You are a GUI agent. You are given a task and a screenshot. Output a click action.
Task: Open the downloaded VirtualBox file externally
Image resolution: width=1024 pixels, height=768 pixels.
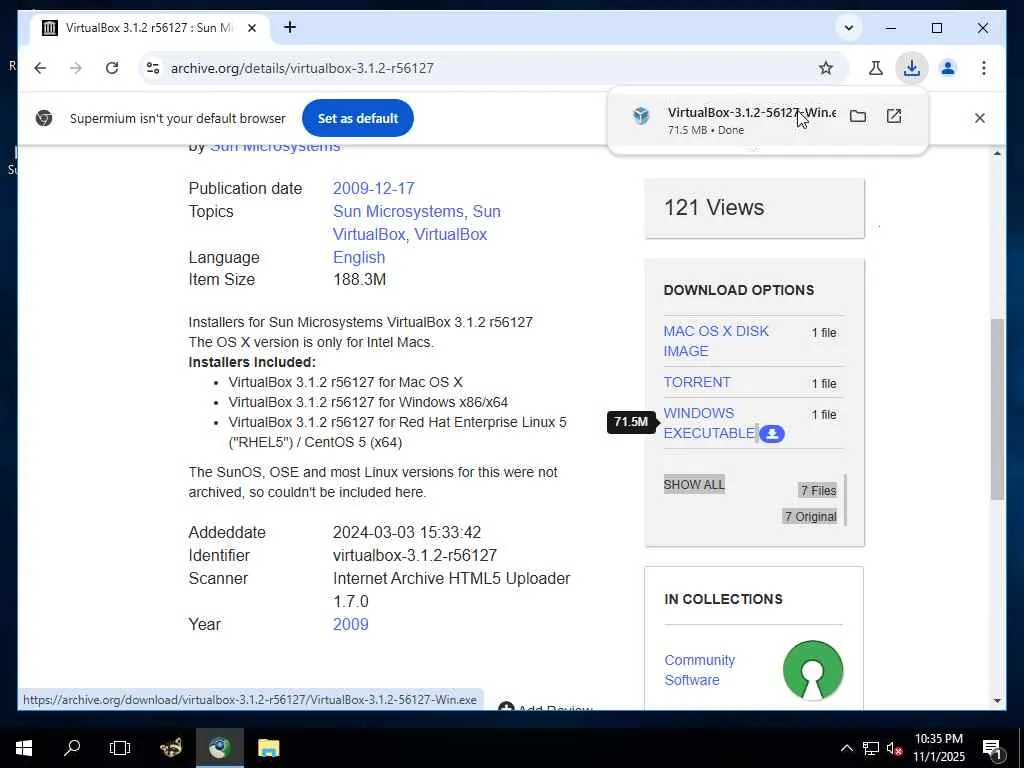[893, 116]
